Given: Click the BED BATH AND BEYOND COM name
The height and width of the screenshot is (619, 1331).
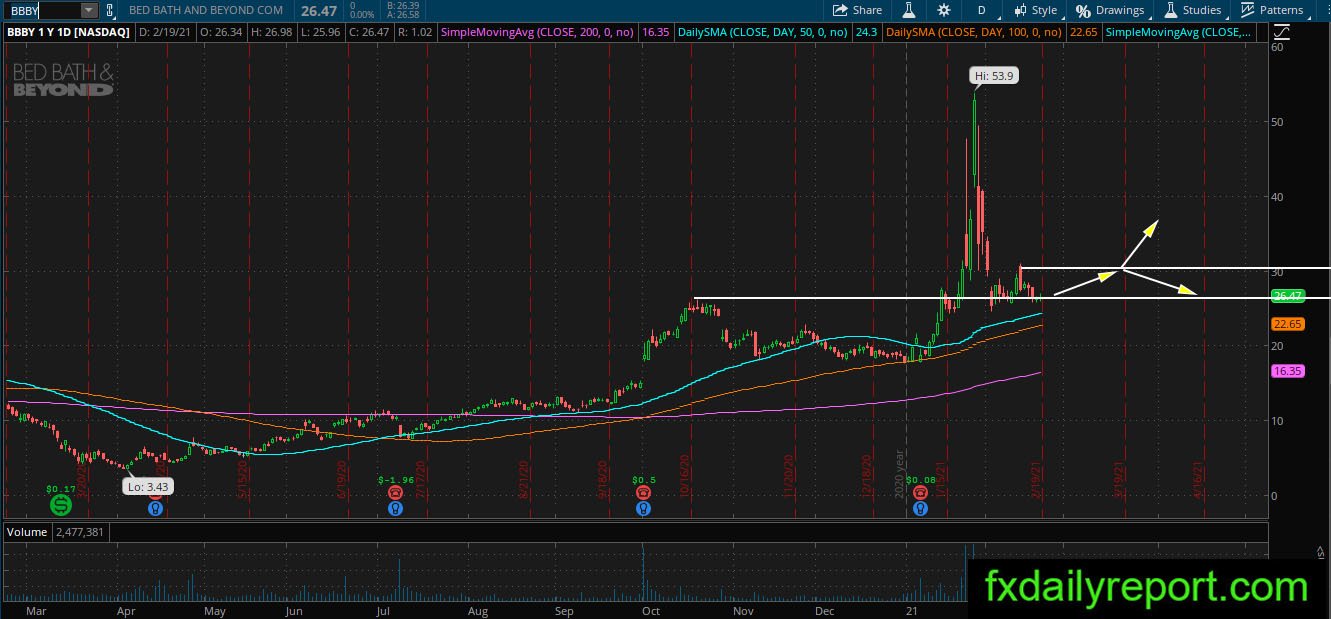Looking at the screenshot, I should [x=206, y=10].
